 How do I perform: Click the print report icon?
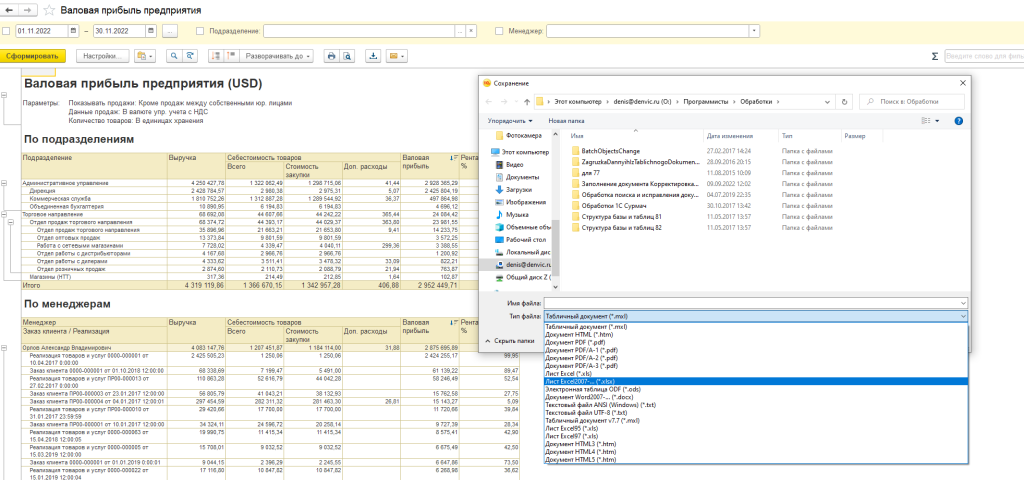[x=332, y=56]
